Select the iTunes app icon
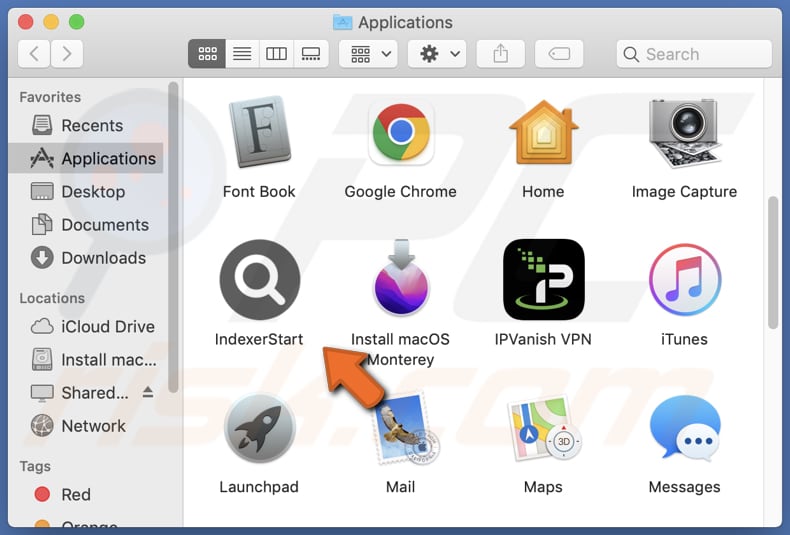The width and height of the screenshot is (790, 535). (685, 280)
